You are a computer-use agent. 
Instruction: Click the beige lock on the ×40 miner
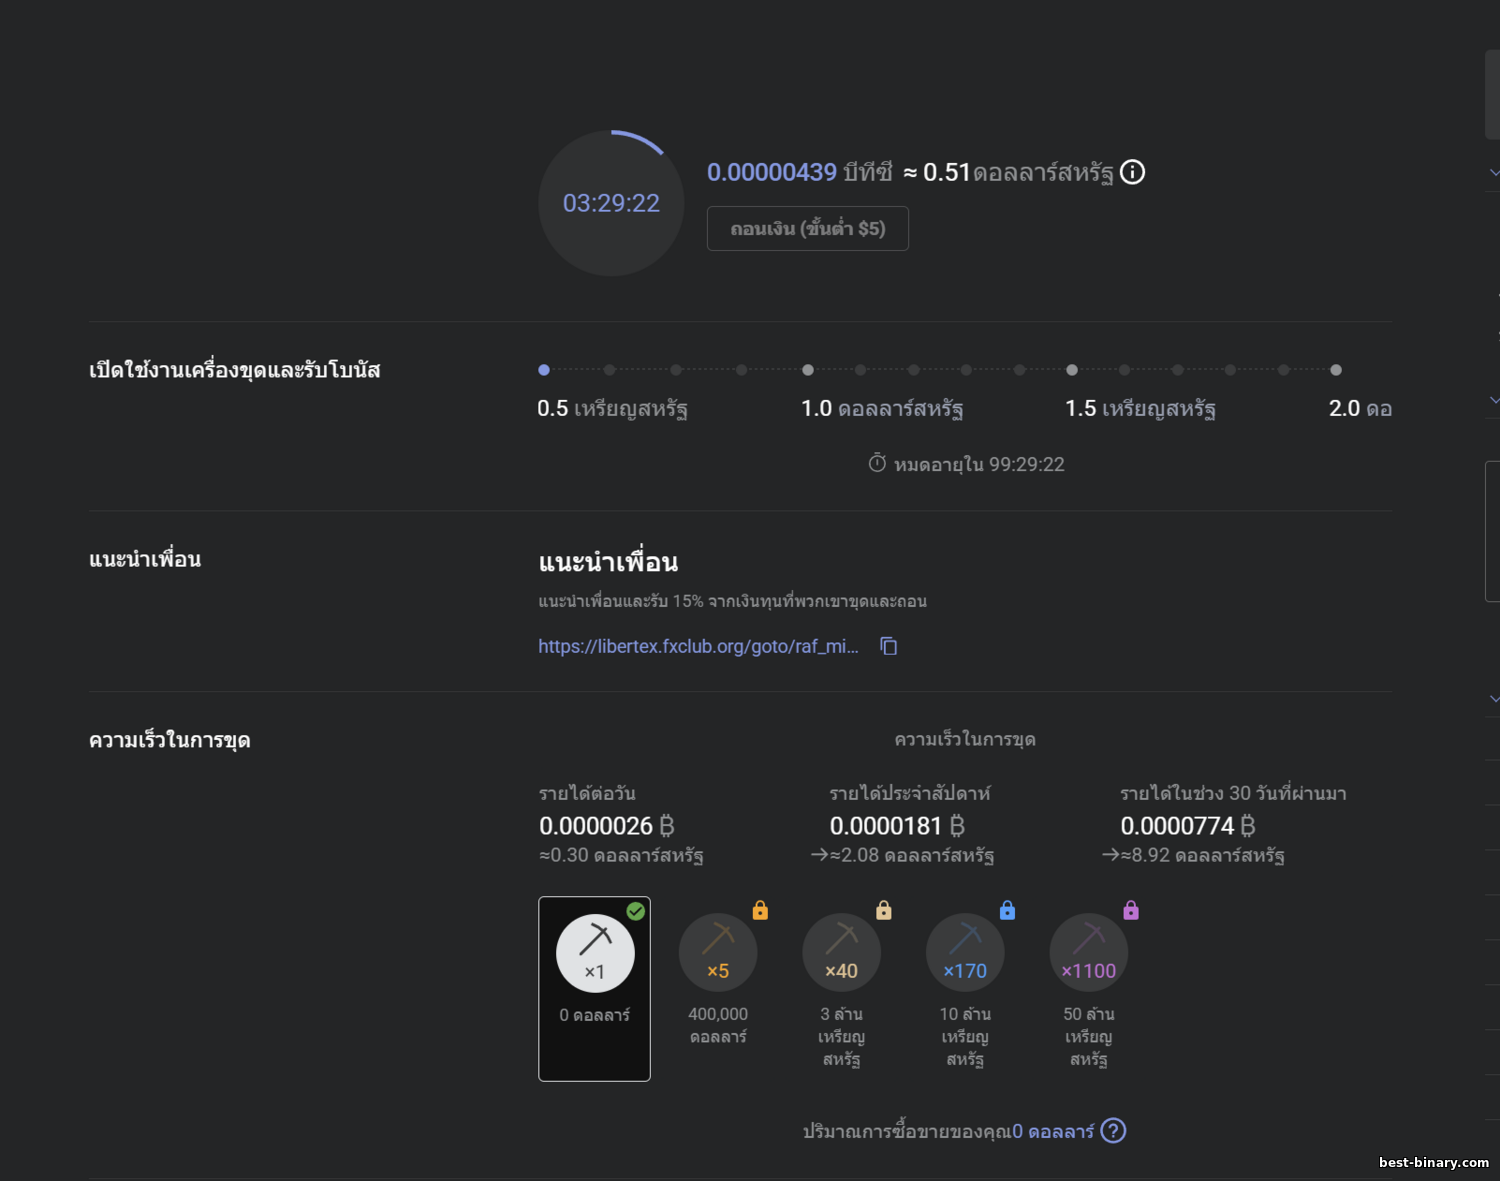(884, 910)
